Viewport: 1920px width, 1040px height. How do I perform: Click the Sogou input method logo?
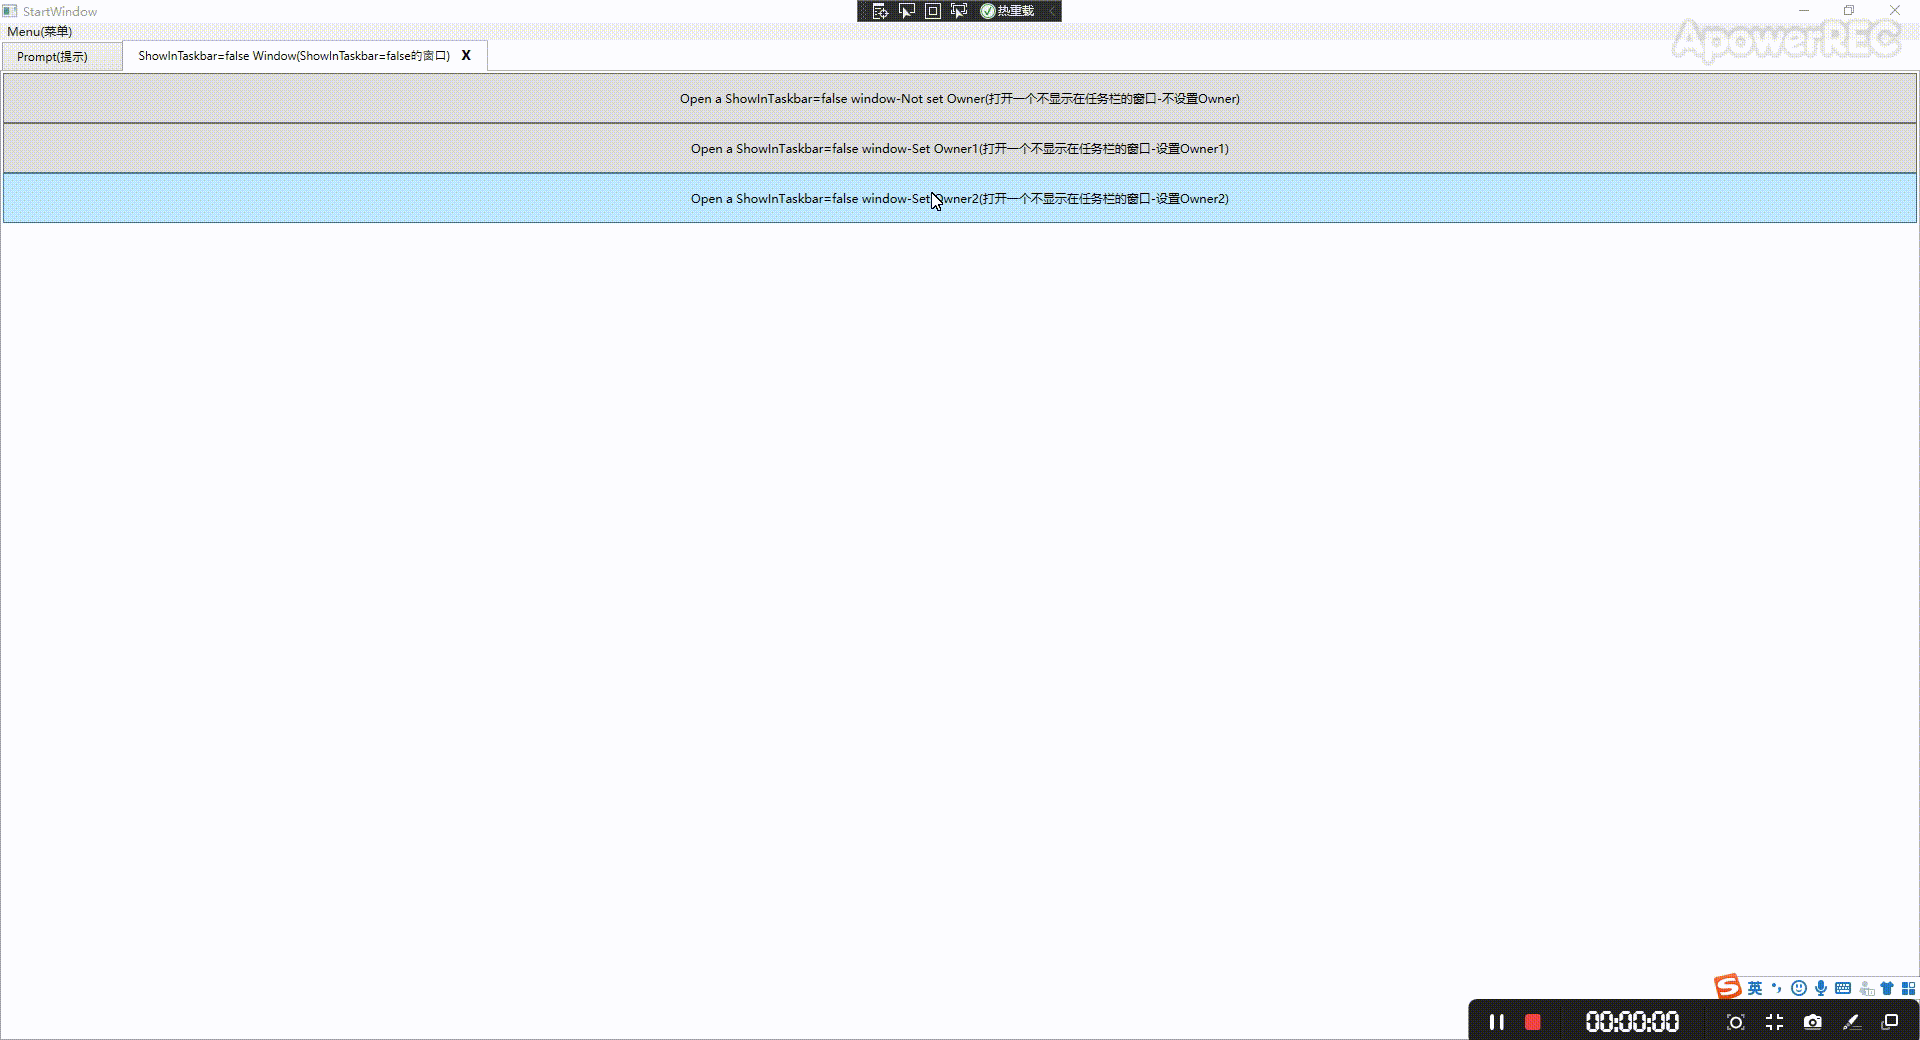point(1728,987)
